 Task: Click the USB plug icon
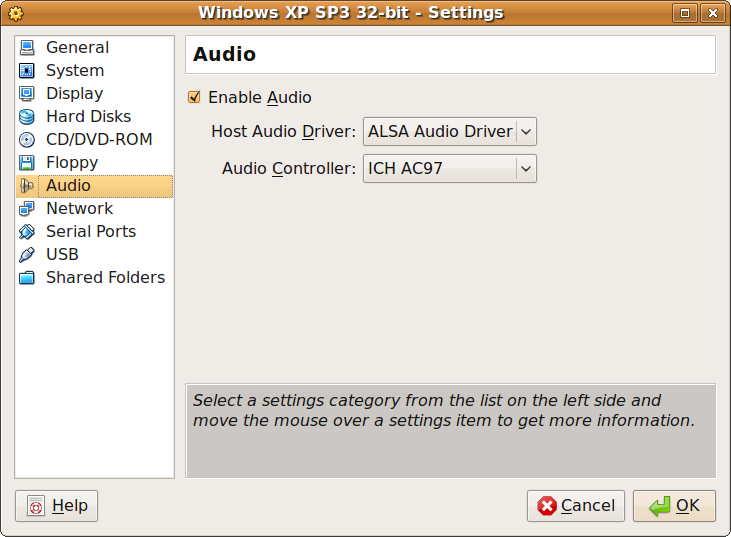tap(27, 255)
